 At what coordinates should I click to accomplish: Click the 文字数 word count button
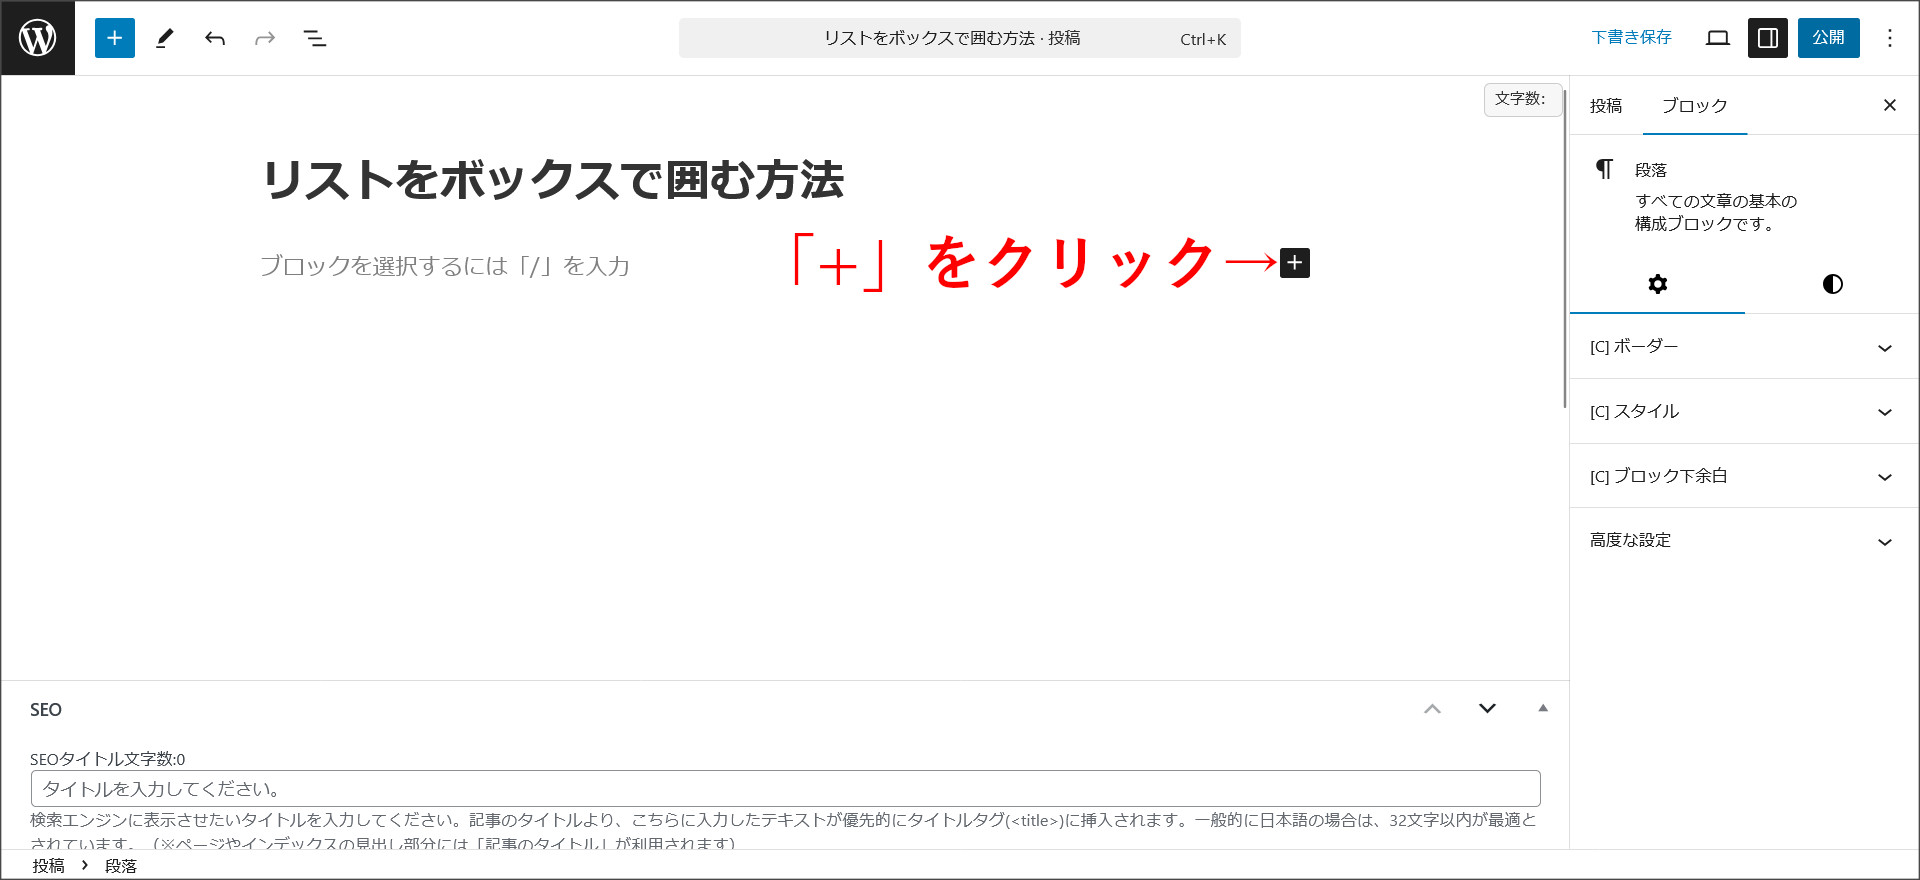[x=1522, y=99]
